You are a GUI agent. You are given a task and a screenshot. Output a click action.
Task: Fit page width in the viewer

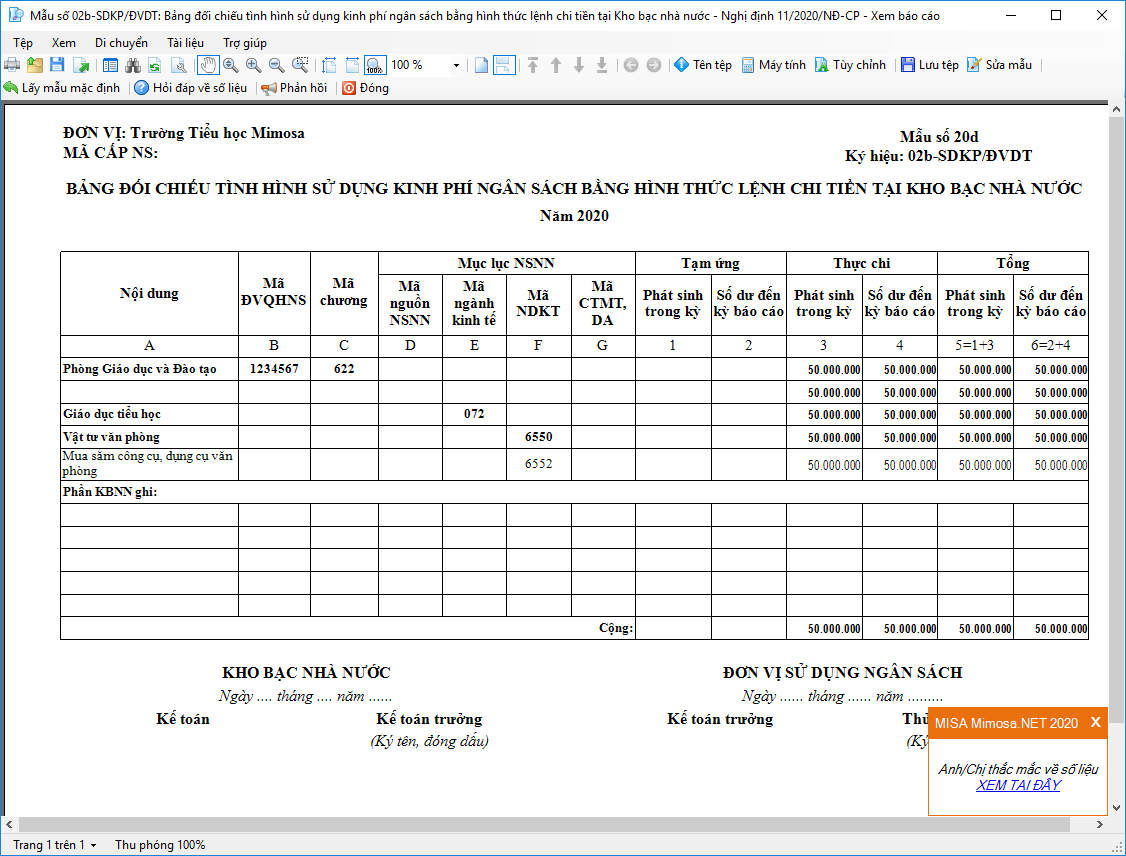coord(352,65)
